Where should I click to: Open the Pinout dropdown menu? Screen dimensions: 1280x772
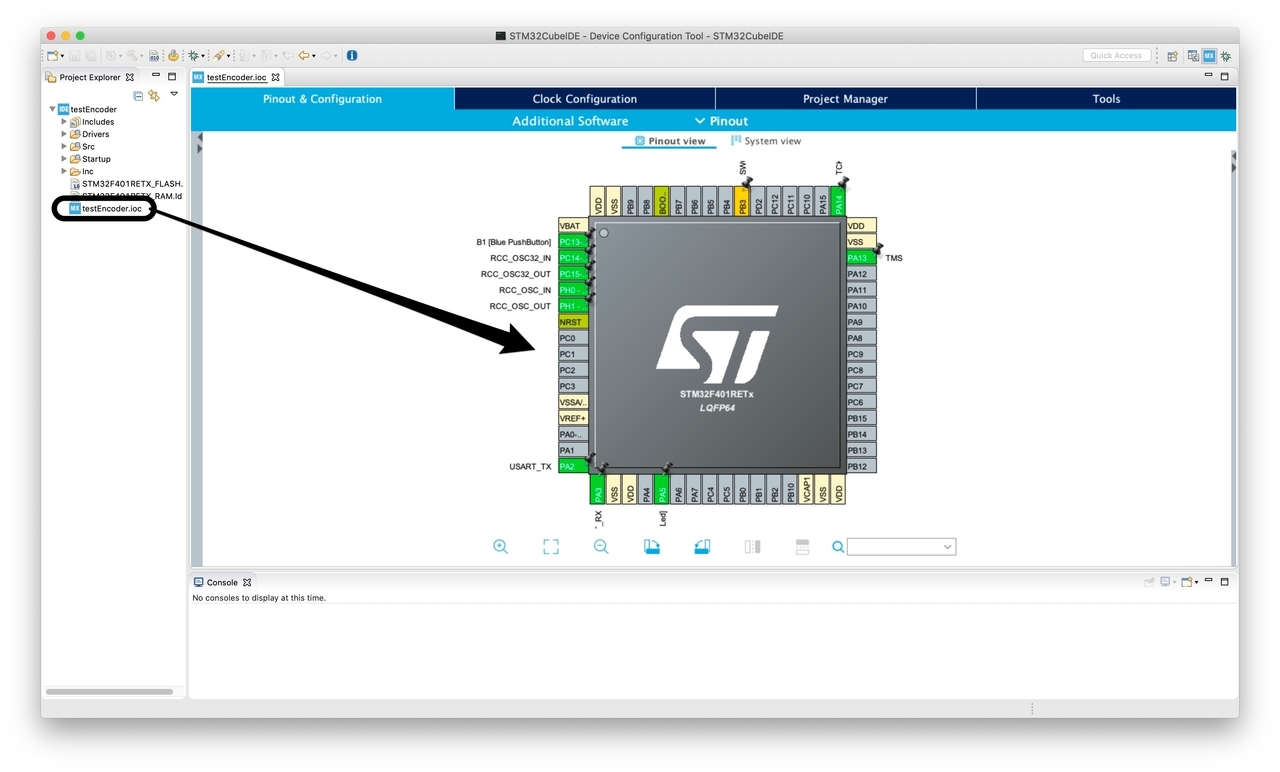721,121
